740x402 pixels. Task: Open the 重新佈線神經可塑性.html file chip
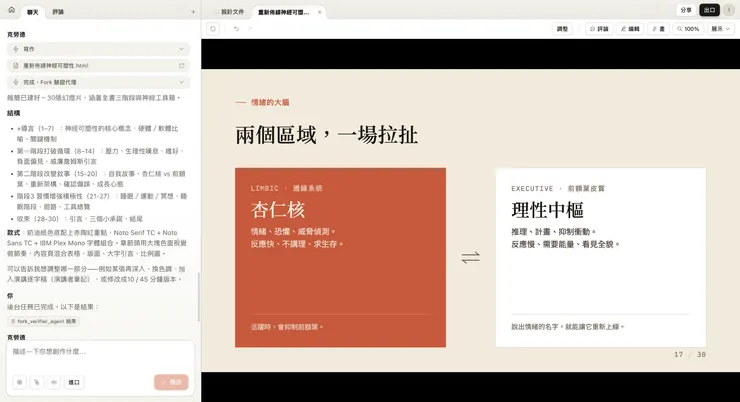pyautogui.click(x=98, y=66)
